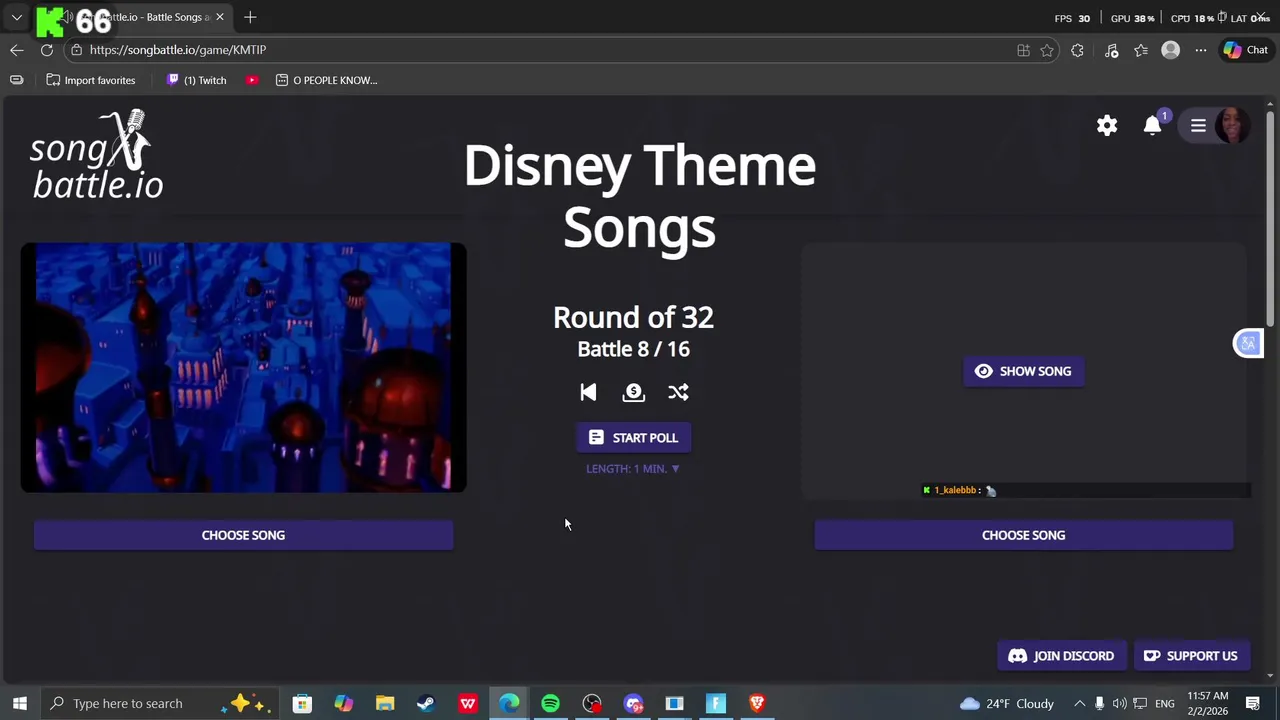
Task: Open File Explorer from taskbar
Action: (385, 703)
